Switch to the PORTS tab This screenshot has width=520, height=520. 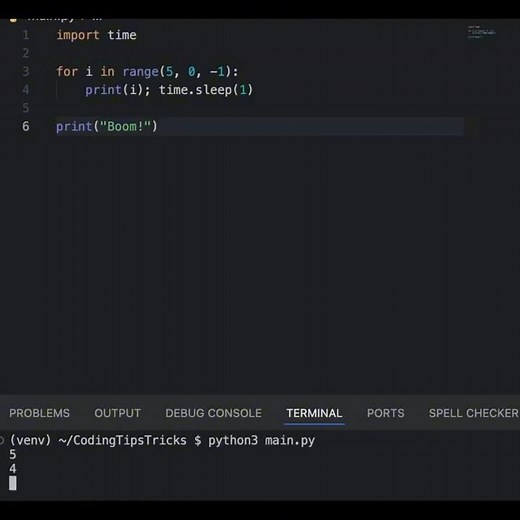(385, 413)
